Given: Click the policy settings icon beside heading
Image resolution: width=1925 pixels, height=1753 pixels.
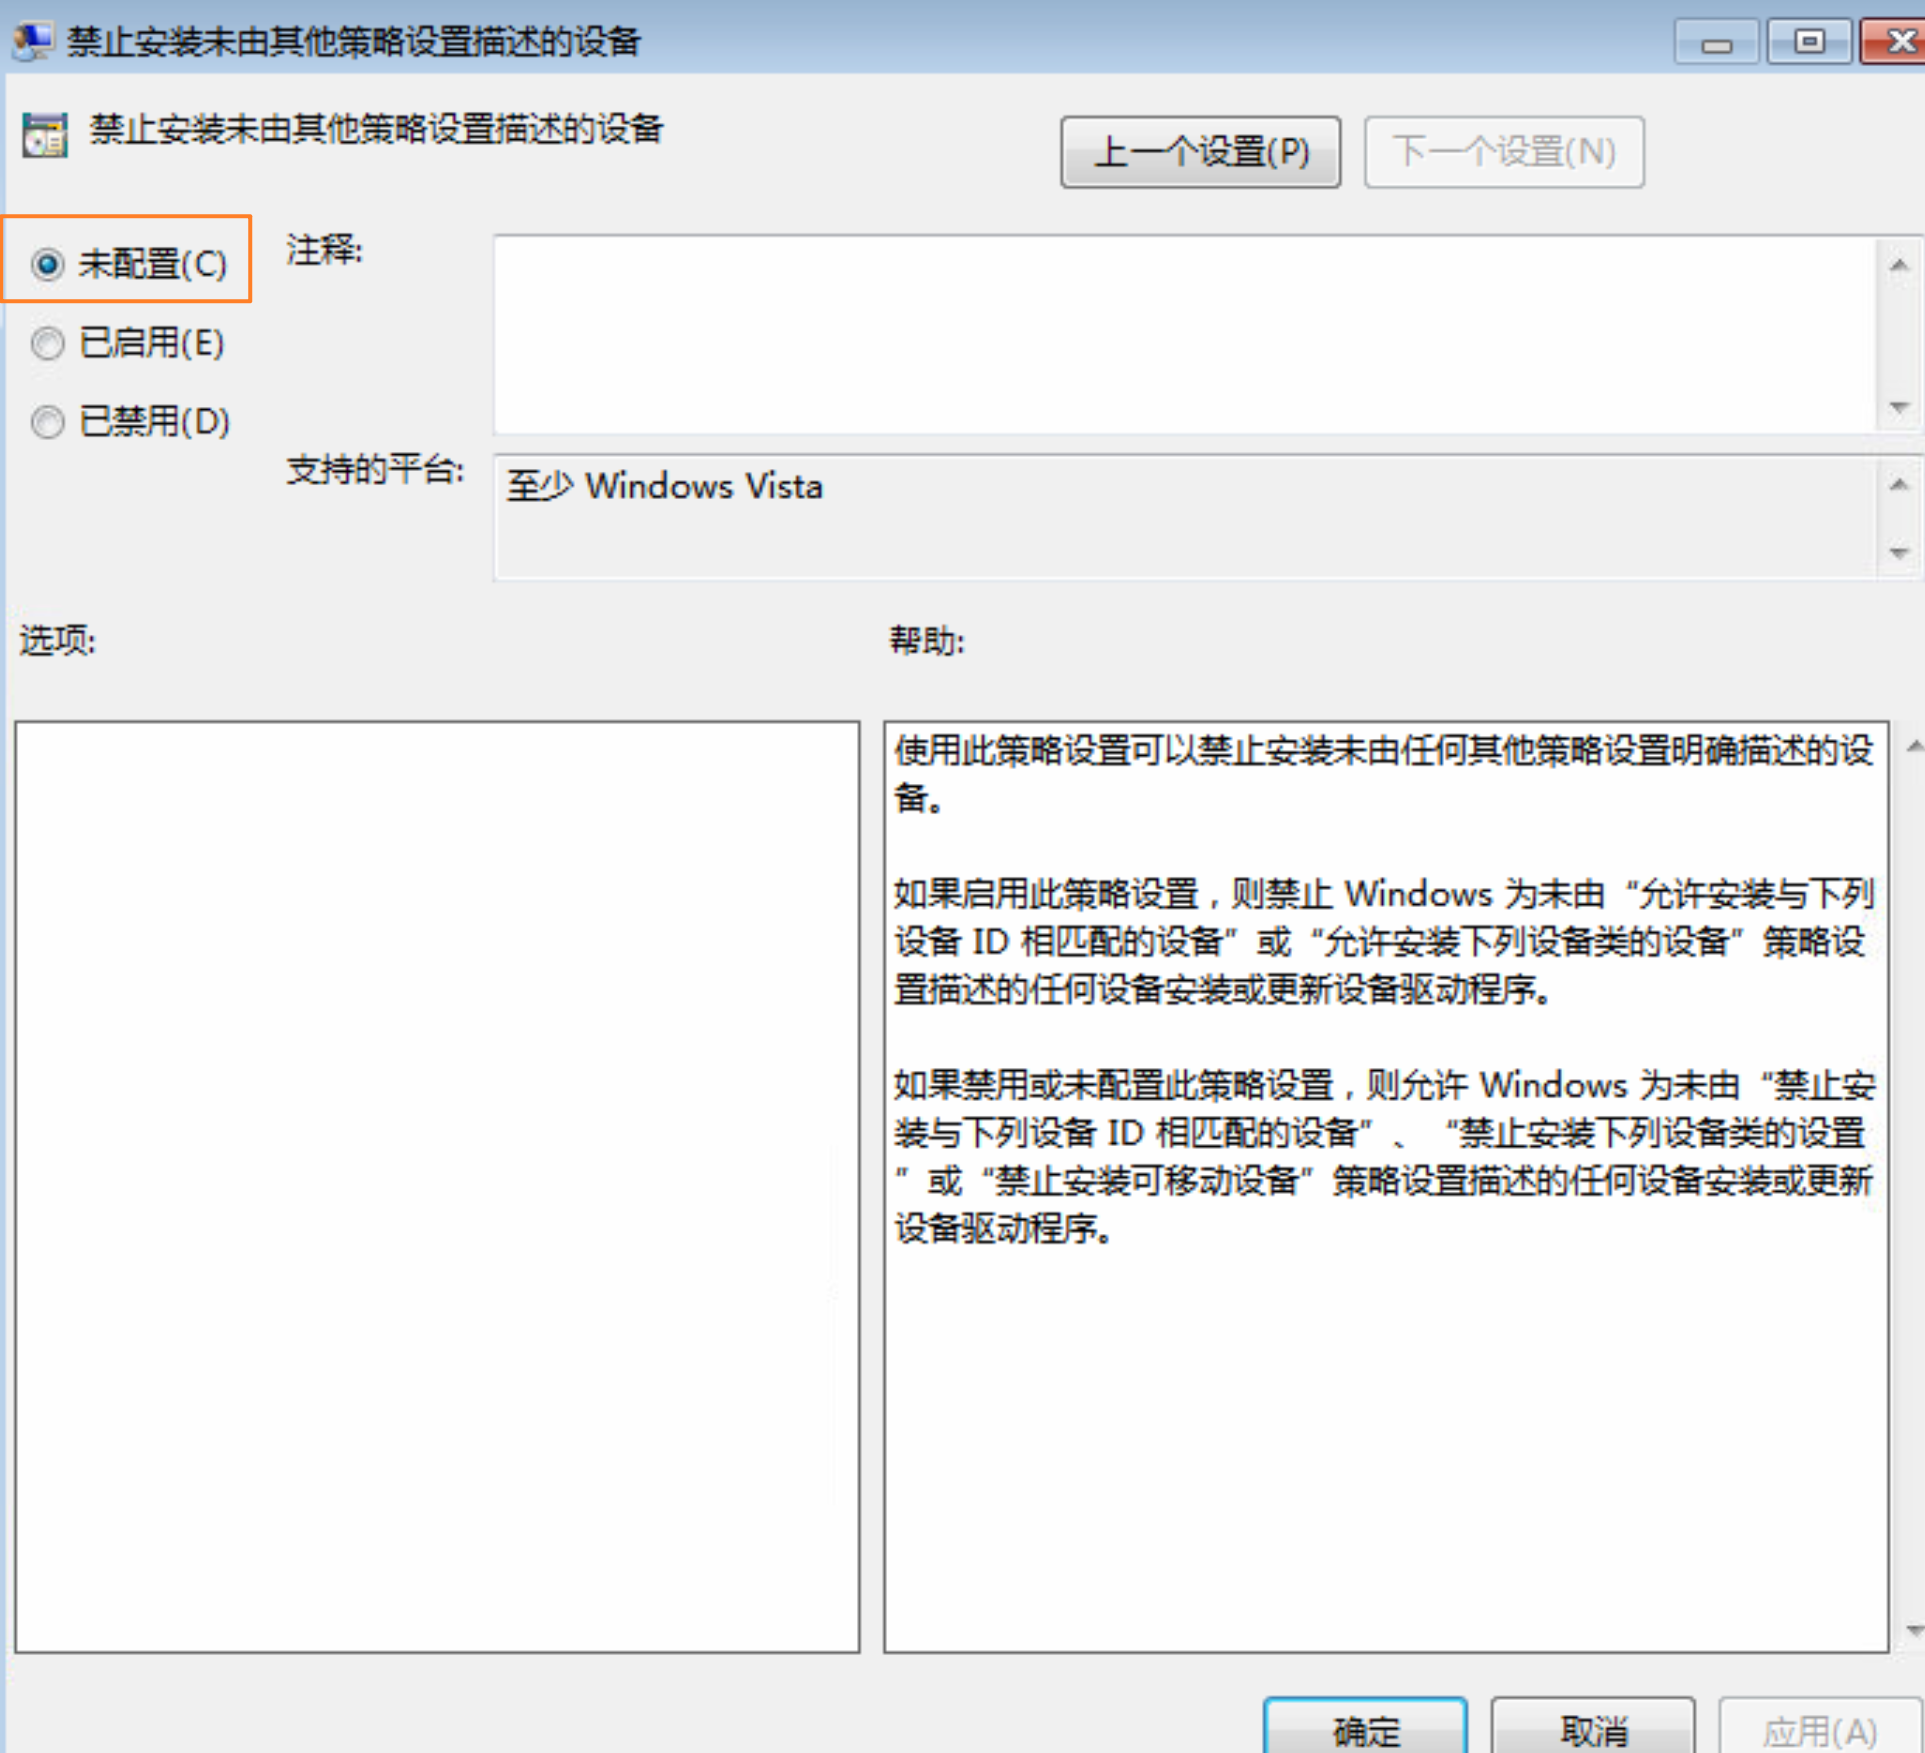Looking at the screenshot, I should click(44, 135).
